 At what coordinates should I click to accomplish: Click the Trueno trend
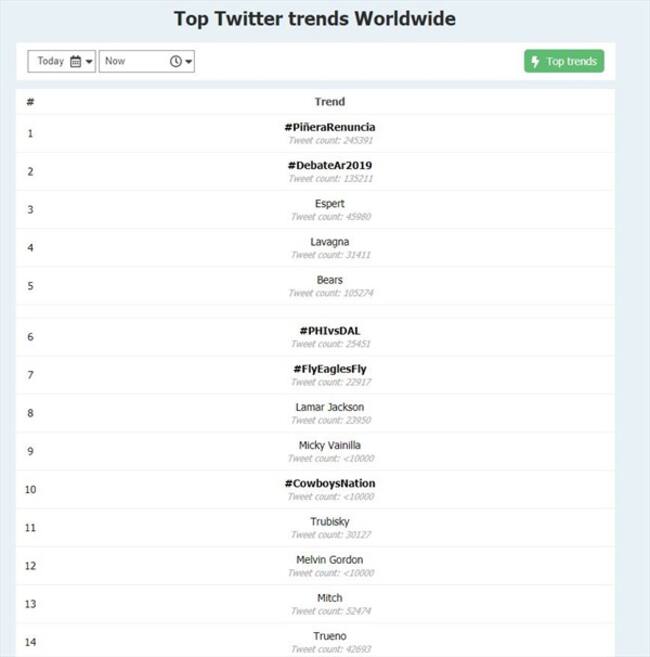click(x=329, y=636)
